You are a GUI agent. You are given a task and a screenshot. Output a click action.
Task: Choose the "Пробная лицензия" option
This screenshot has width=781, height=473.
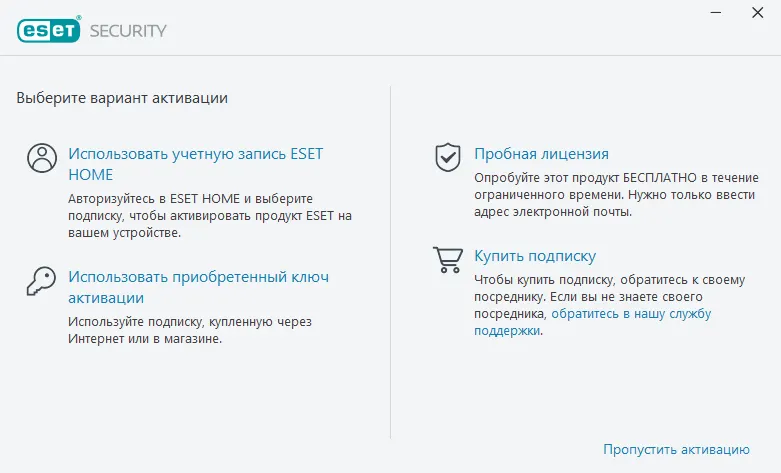541,153
